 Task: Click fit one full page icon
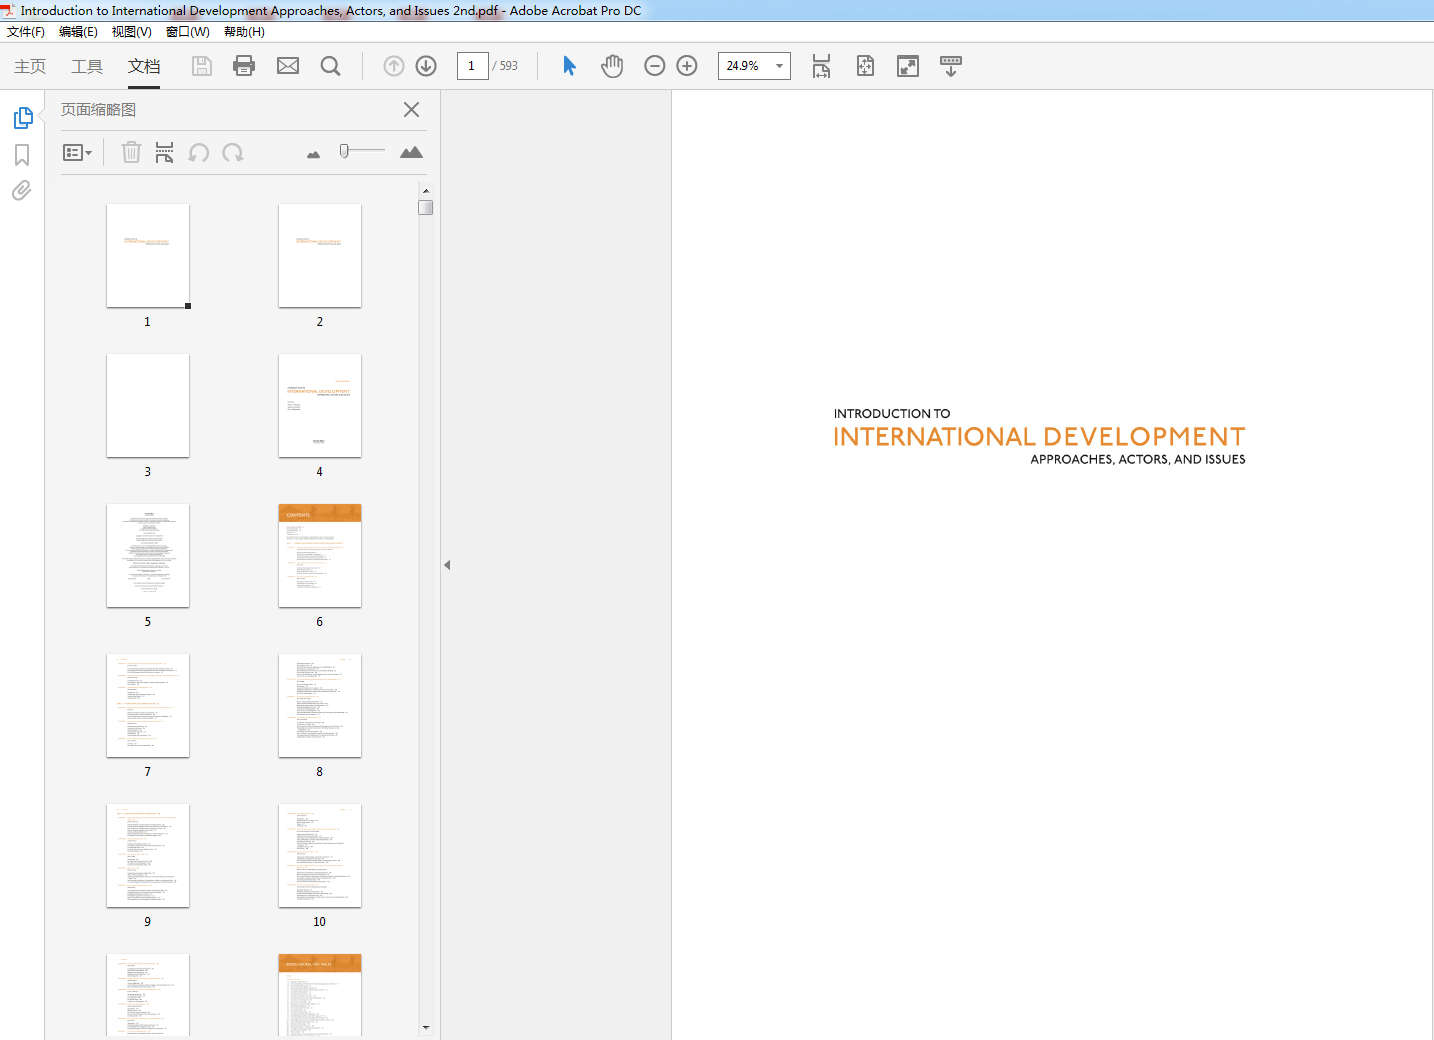(x=865, y=66)
